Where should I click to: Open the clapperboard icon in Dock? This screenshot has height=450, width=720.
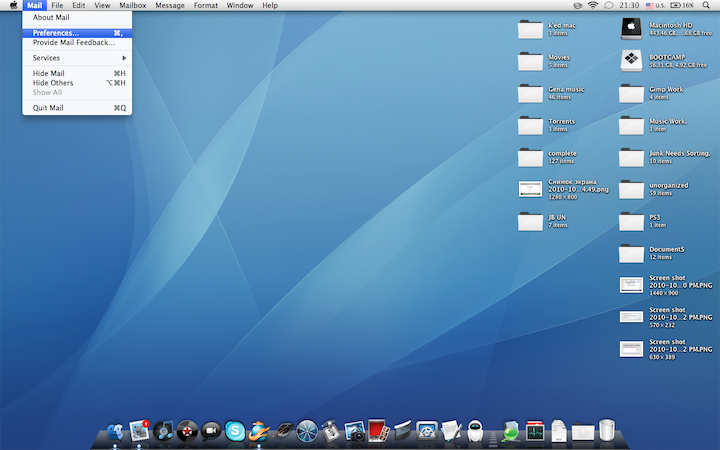[x=403, y=431]
